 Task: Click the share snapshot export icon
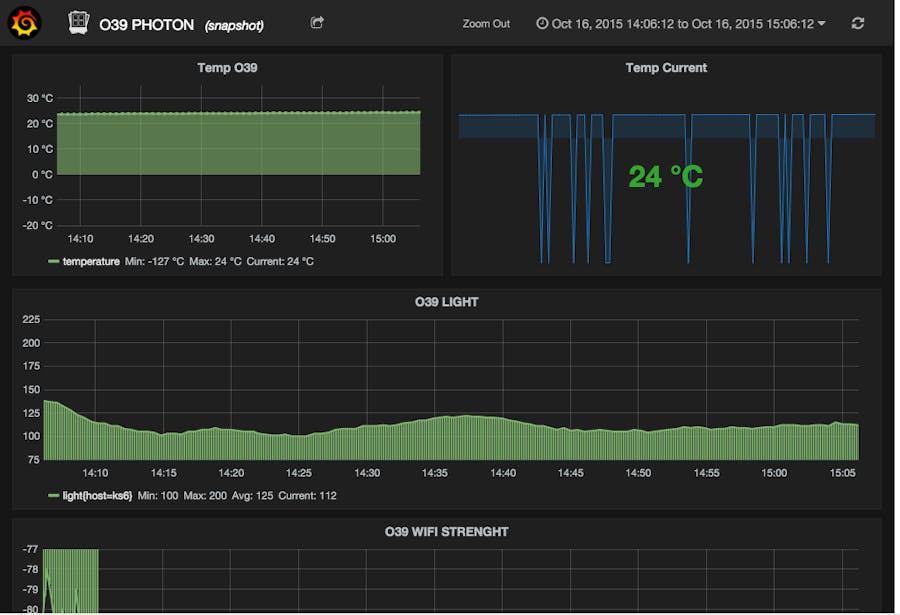click(x=317, y=22)
